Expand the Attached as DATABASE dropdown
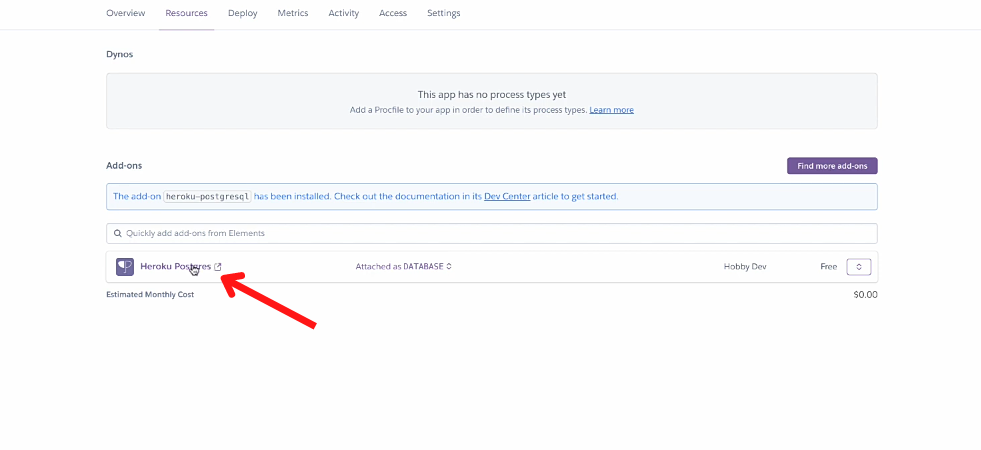981x450 pixels. 404,267
